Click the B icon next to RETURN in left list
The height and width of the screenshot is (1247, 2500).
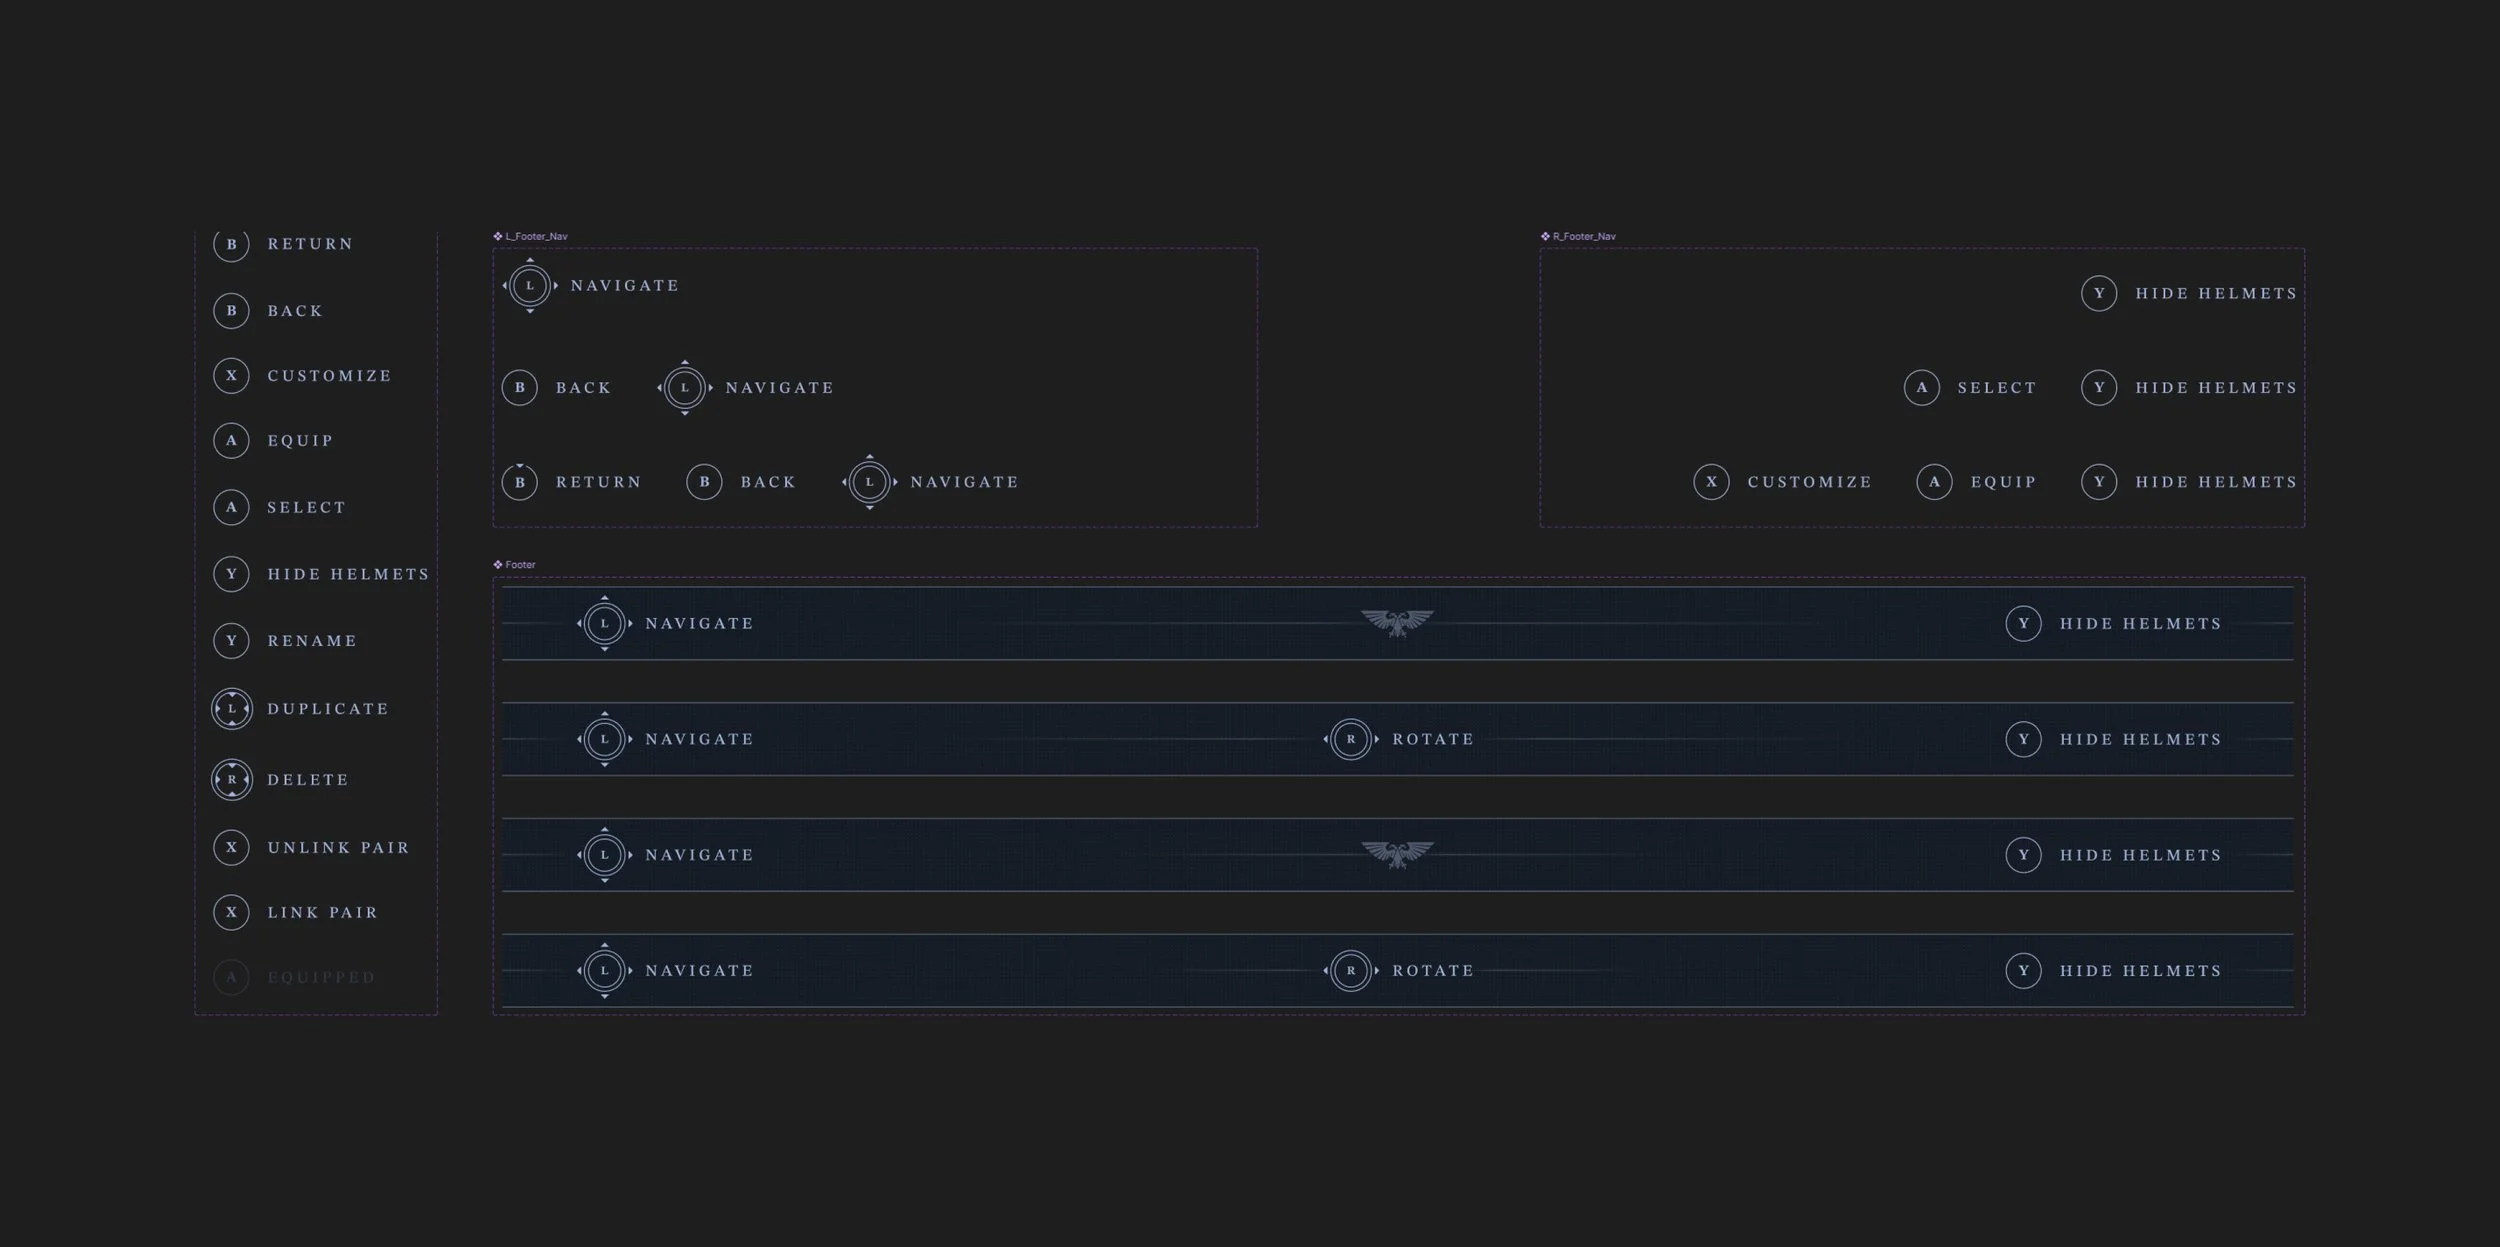click(x=231, y=244)
